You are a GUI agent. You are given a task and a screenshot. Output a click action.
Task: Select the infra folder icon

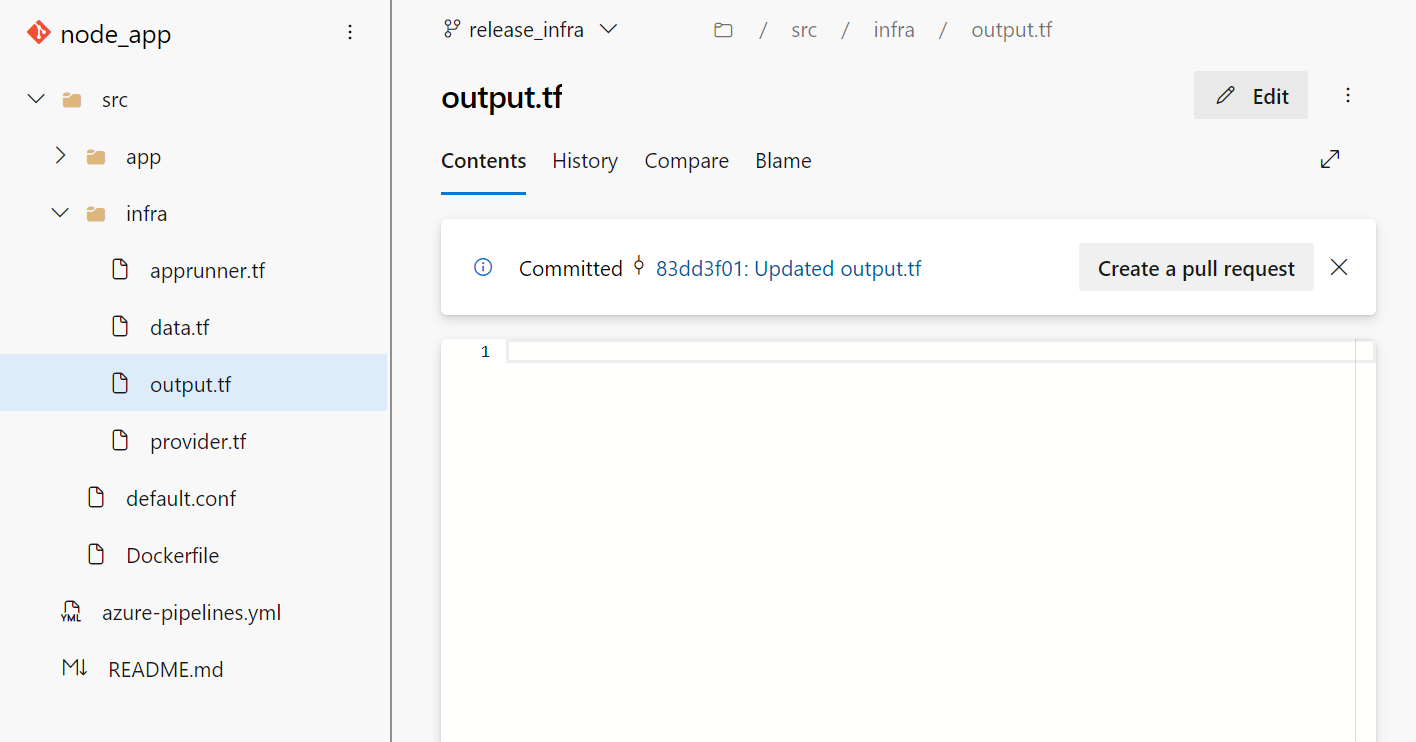point(95,214)
